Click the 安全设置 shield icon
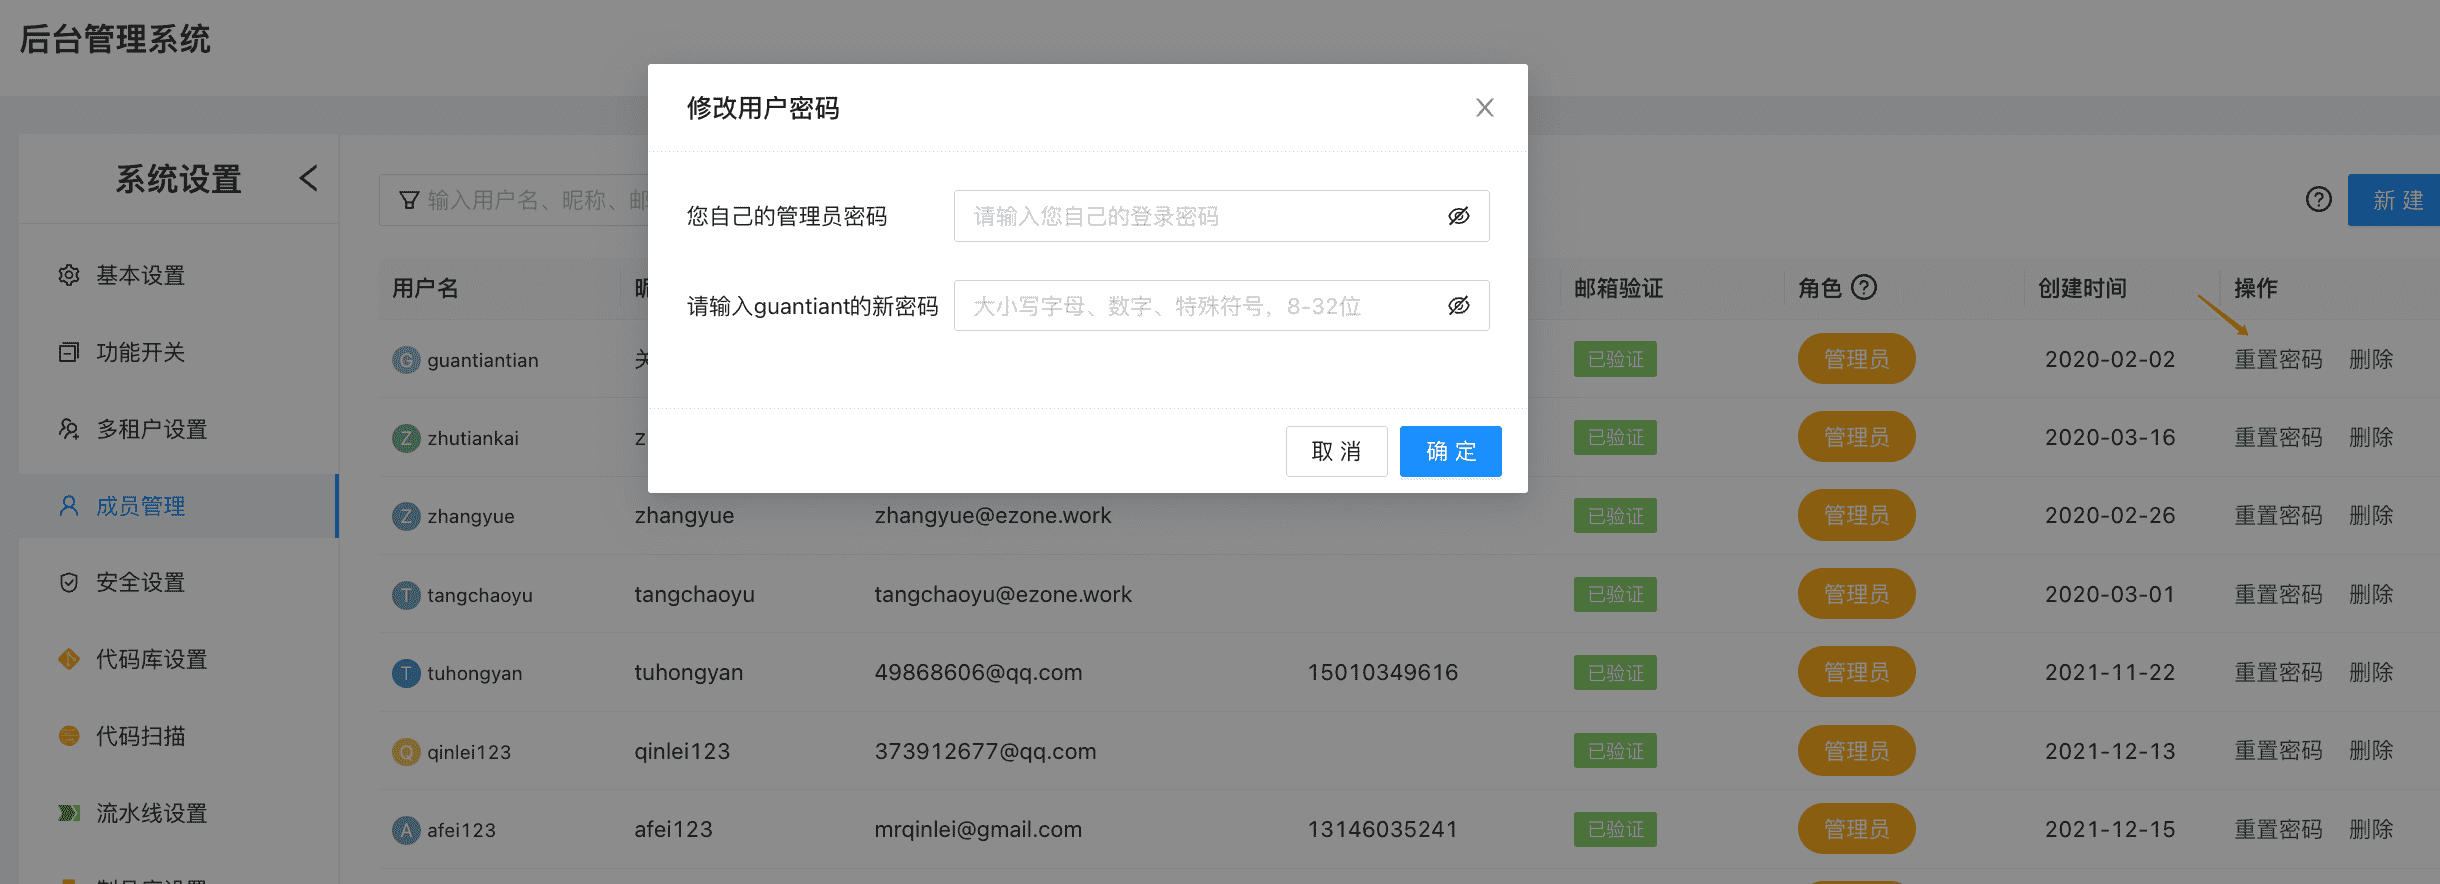 (x=69, y=582)
